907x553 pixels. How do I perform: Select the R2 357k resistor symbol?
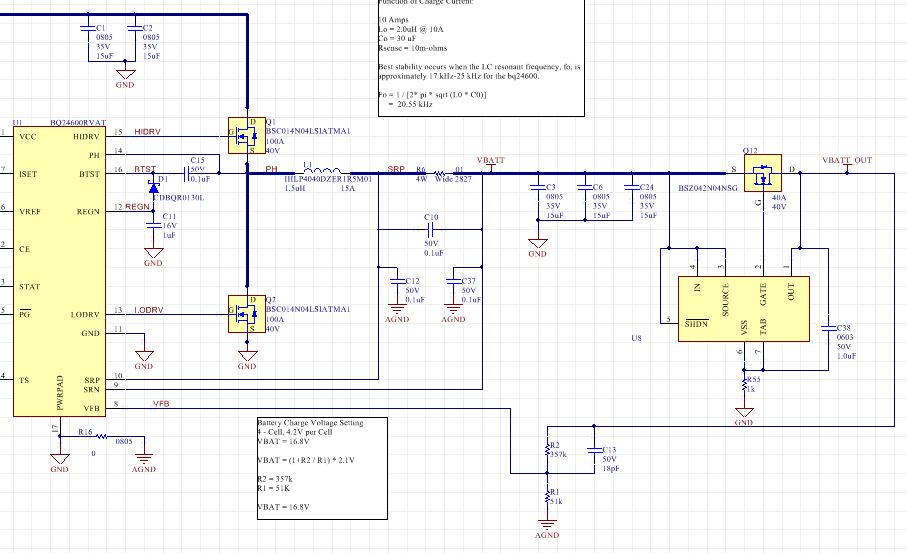547,449
